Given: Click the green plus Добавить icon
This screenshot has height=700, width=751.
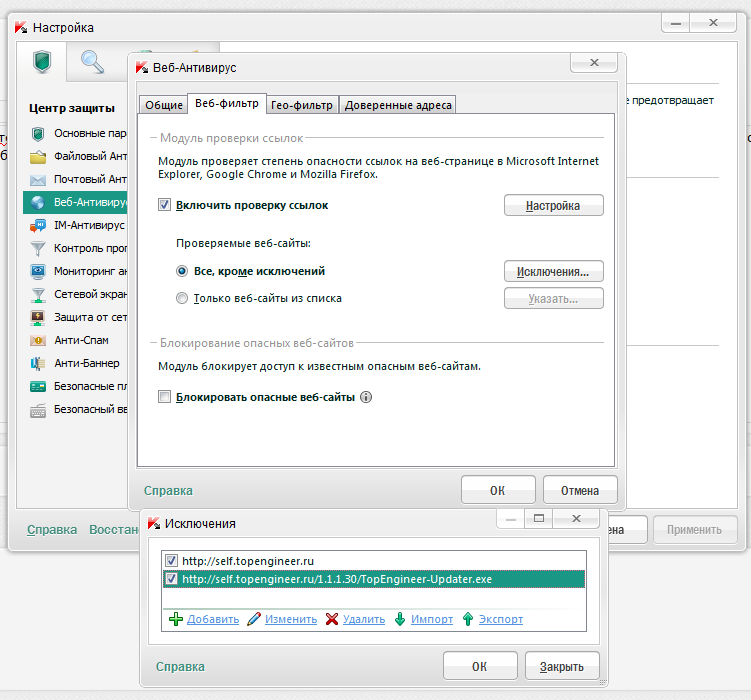Looking at the screenshot, I should [176, 619].
